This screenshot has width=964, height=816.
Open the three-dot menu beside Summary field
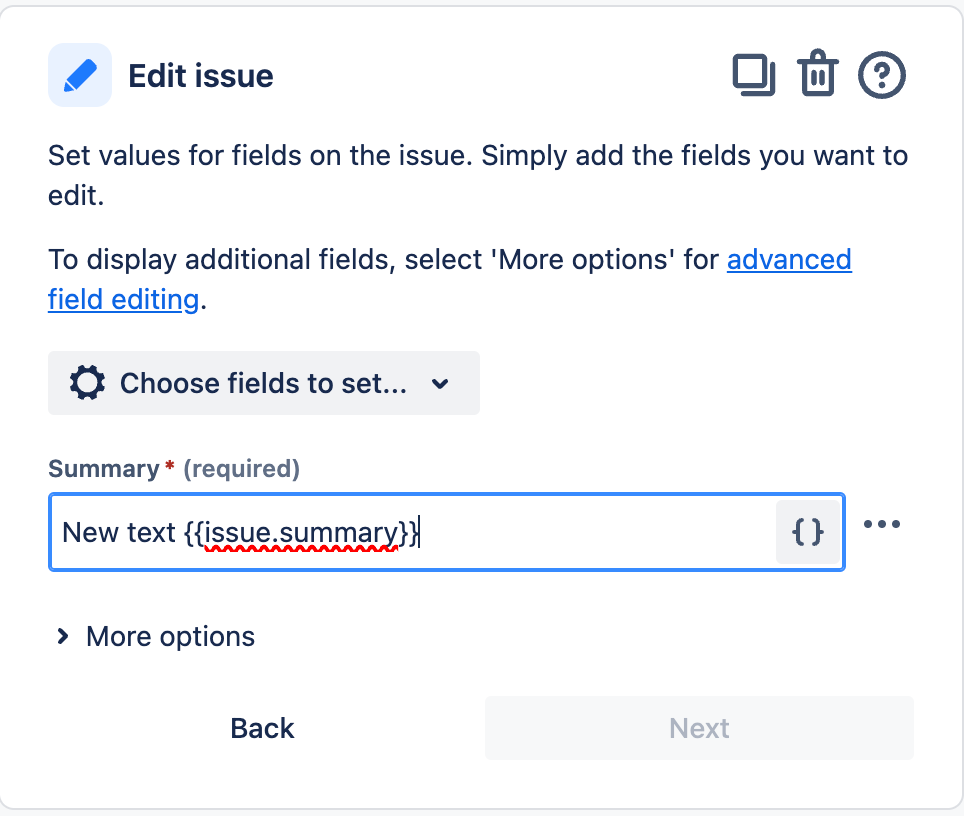coord(882,525)
